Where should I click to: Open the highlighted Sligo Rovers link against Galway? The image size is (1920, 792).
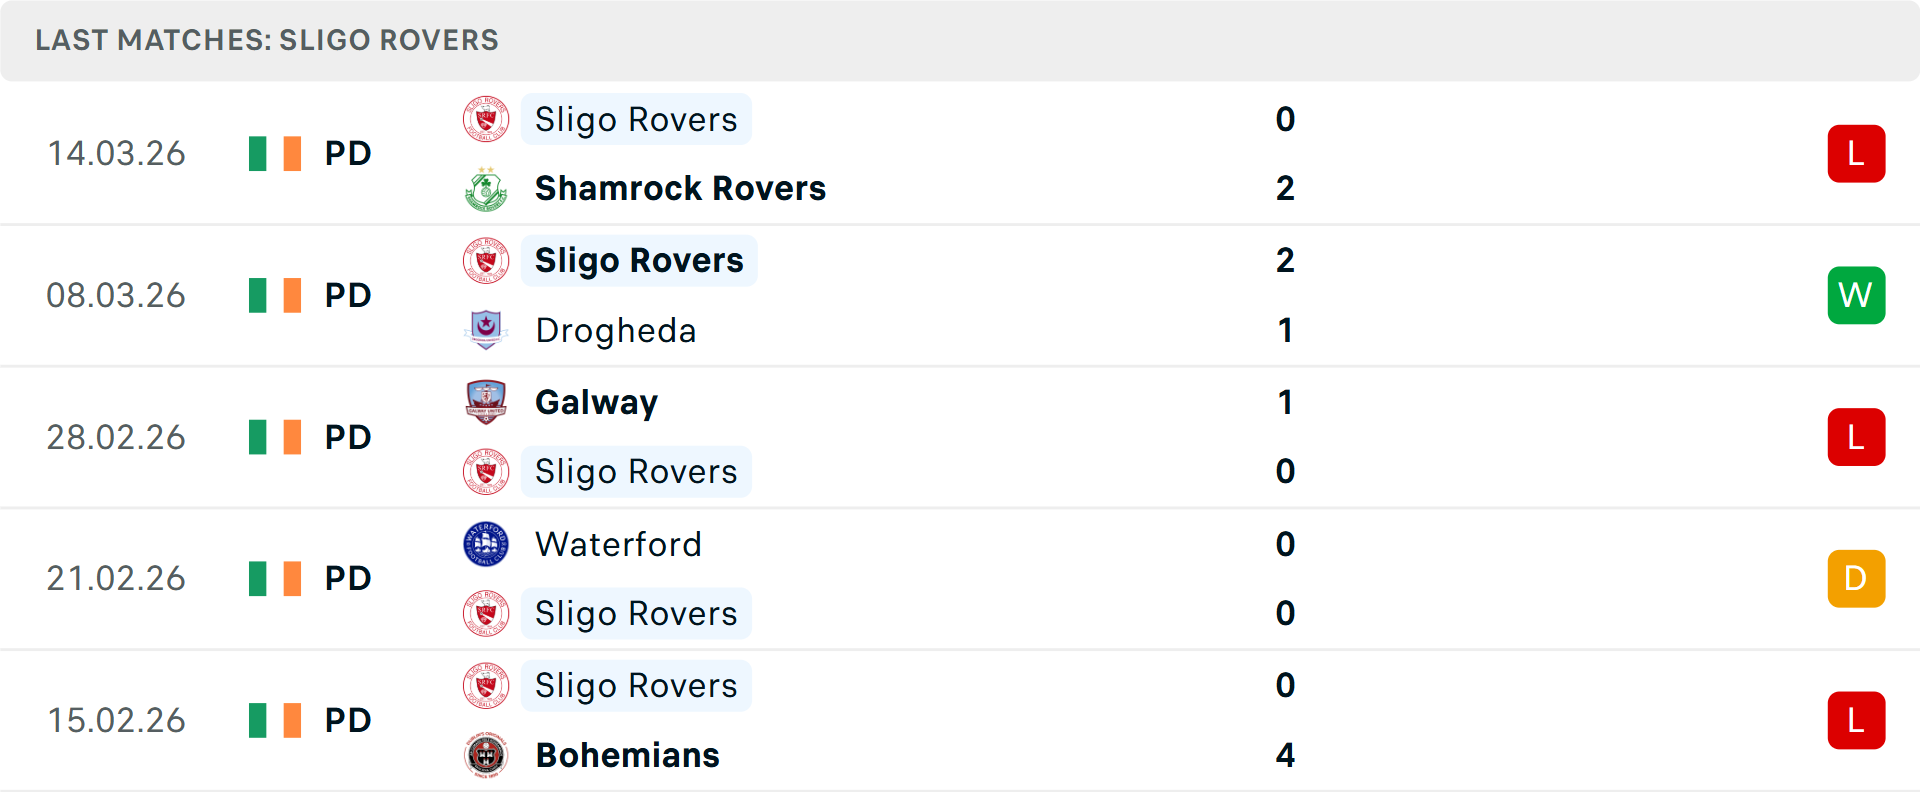pyautogui.click(x=636, y=471)
